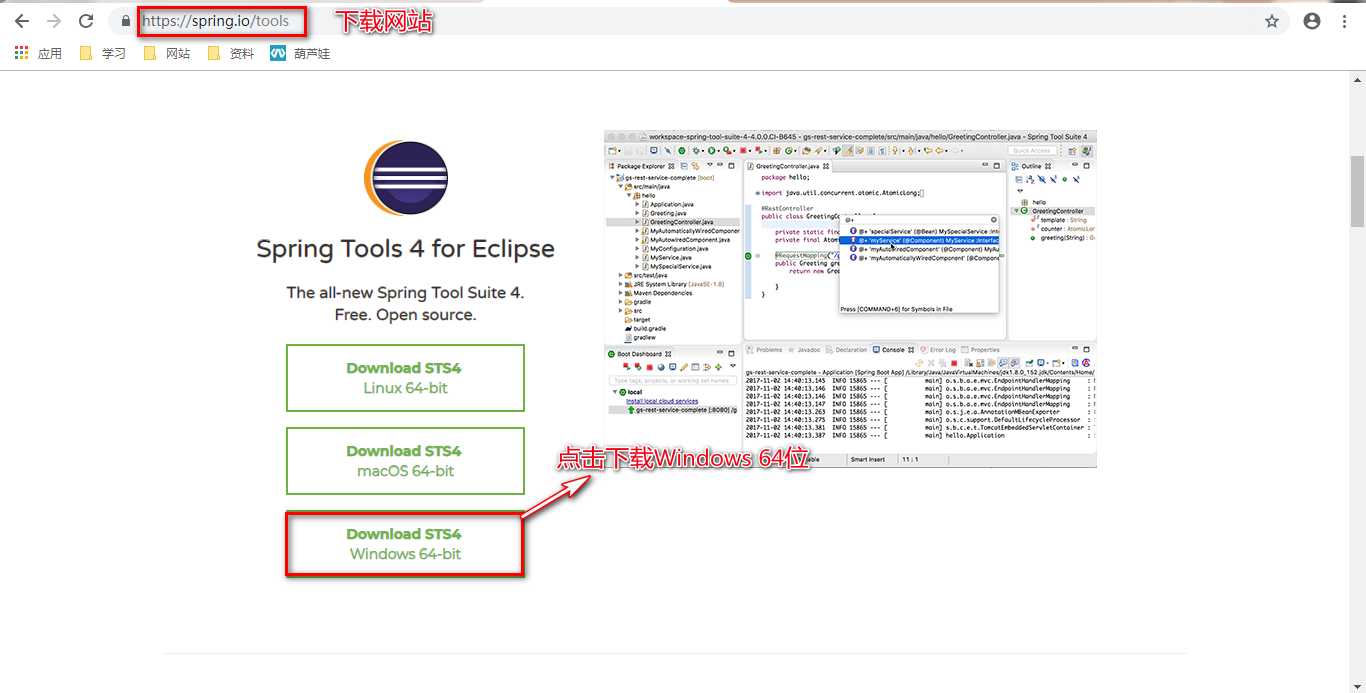Open the 资料 bookmark folder
Viewport: 1366px width, 693px height.
(230, 54)
